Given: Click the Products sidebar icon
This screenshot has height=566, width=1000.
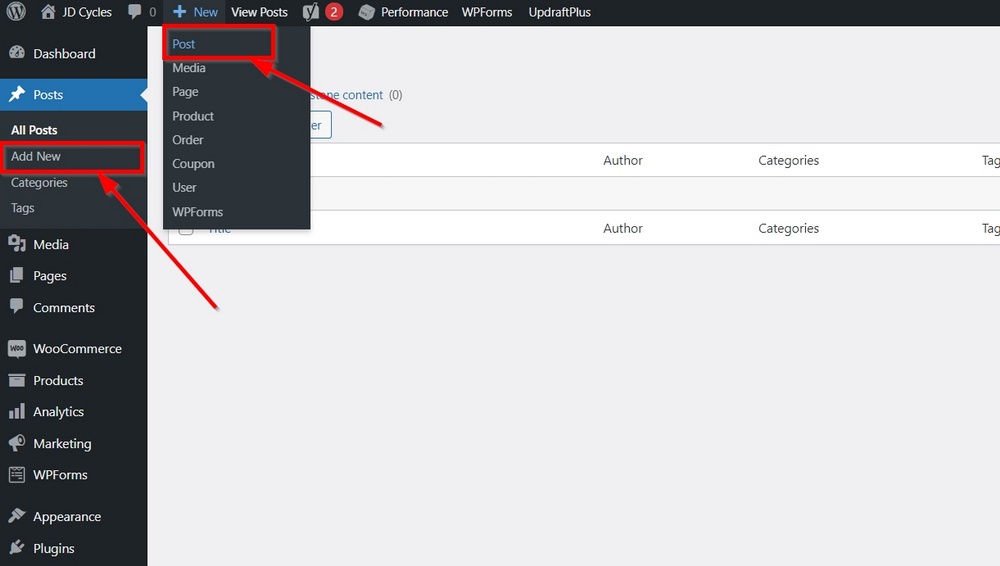Looking at the screenshot, I should coord(17,380).
